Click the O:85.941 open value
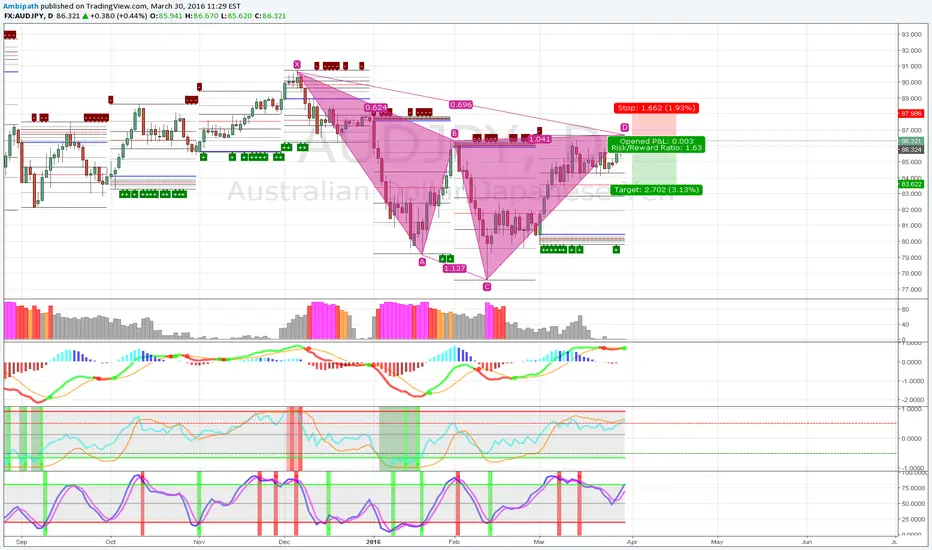Viewport: 932px width, 550px height. [x=166, y=15]
